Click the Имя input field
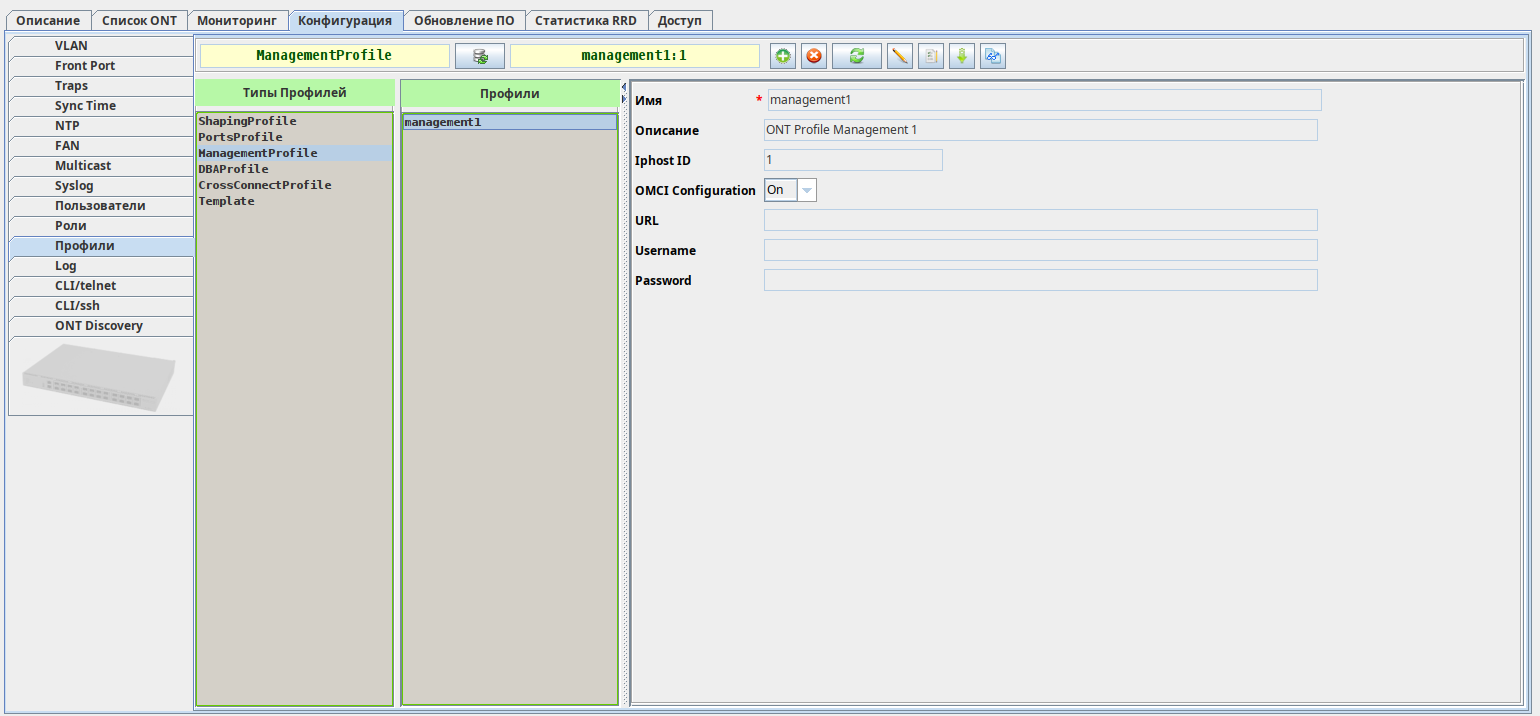The image size is (1540, 716). click(x=1044, y=100)
